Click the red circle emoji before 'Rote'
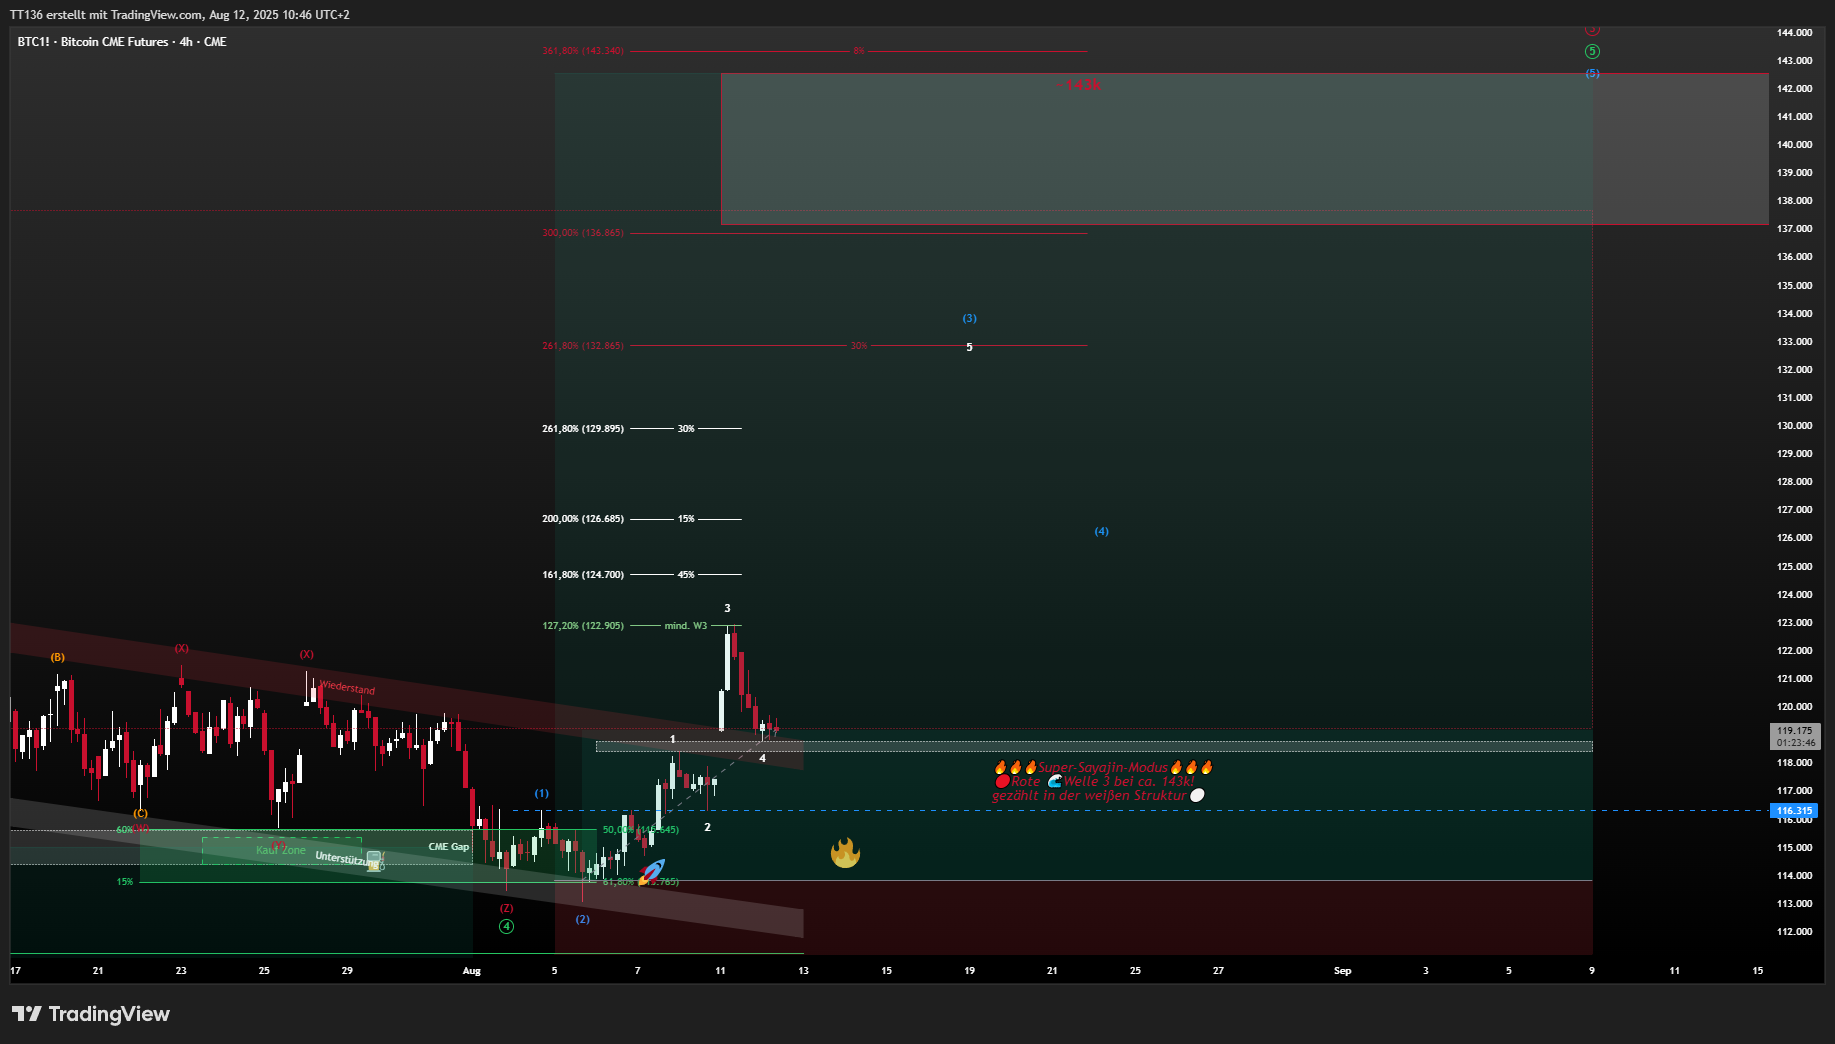This screenshot has height=1044, width=1835. tap(1002, 781)
